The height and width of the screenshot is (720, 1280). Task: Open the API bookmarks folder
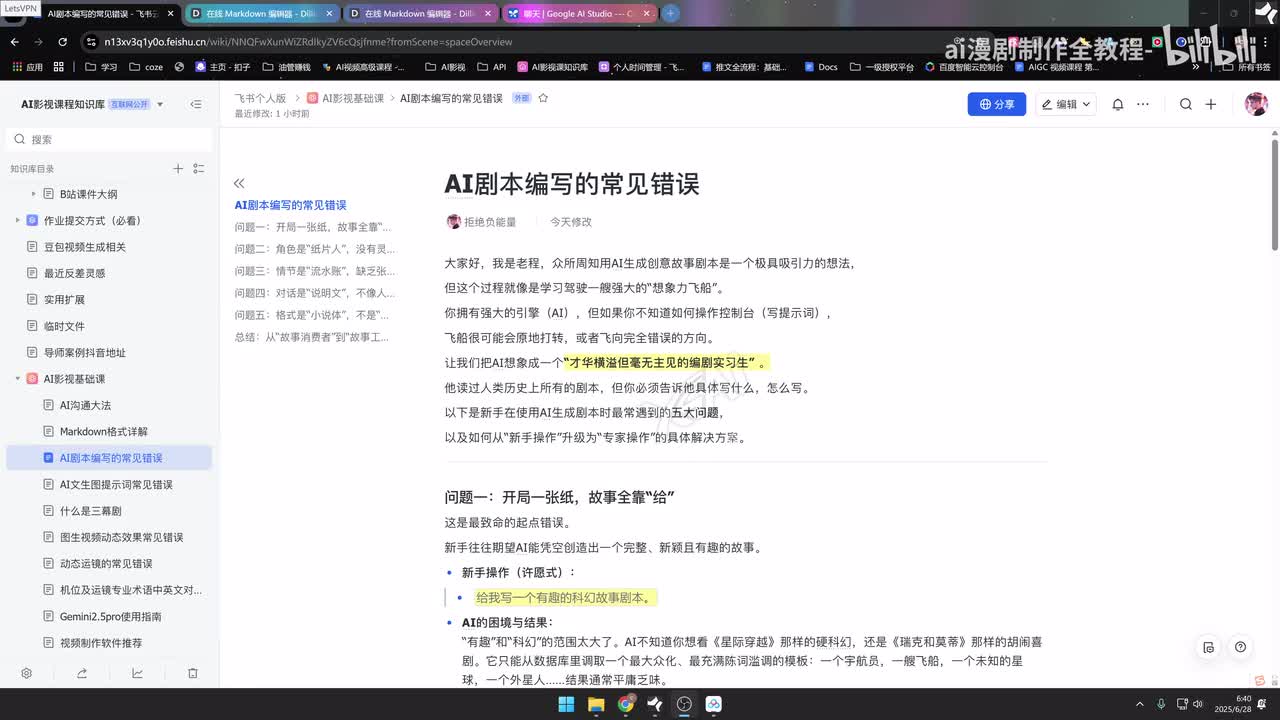point(491,67)
